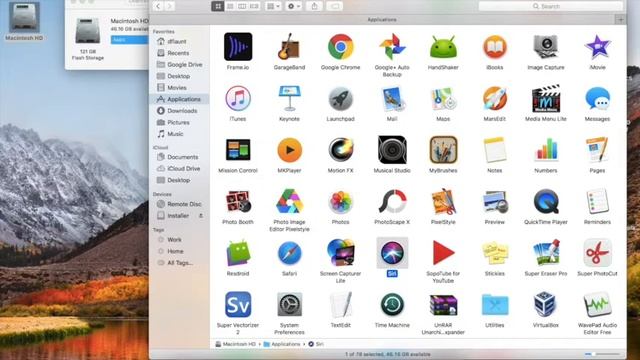Go back in Finder history
The height and width of the screenshot is (360, 640).
tap(158, 6)
